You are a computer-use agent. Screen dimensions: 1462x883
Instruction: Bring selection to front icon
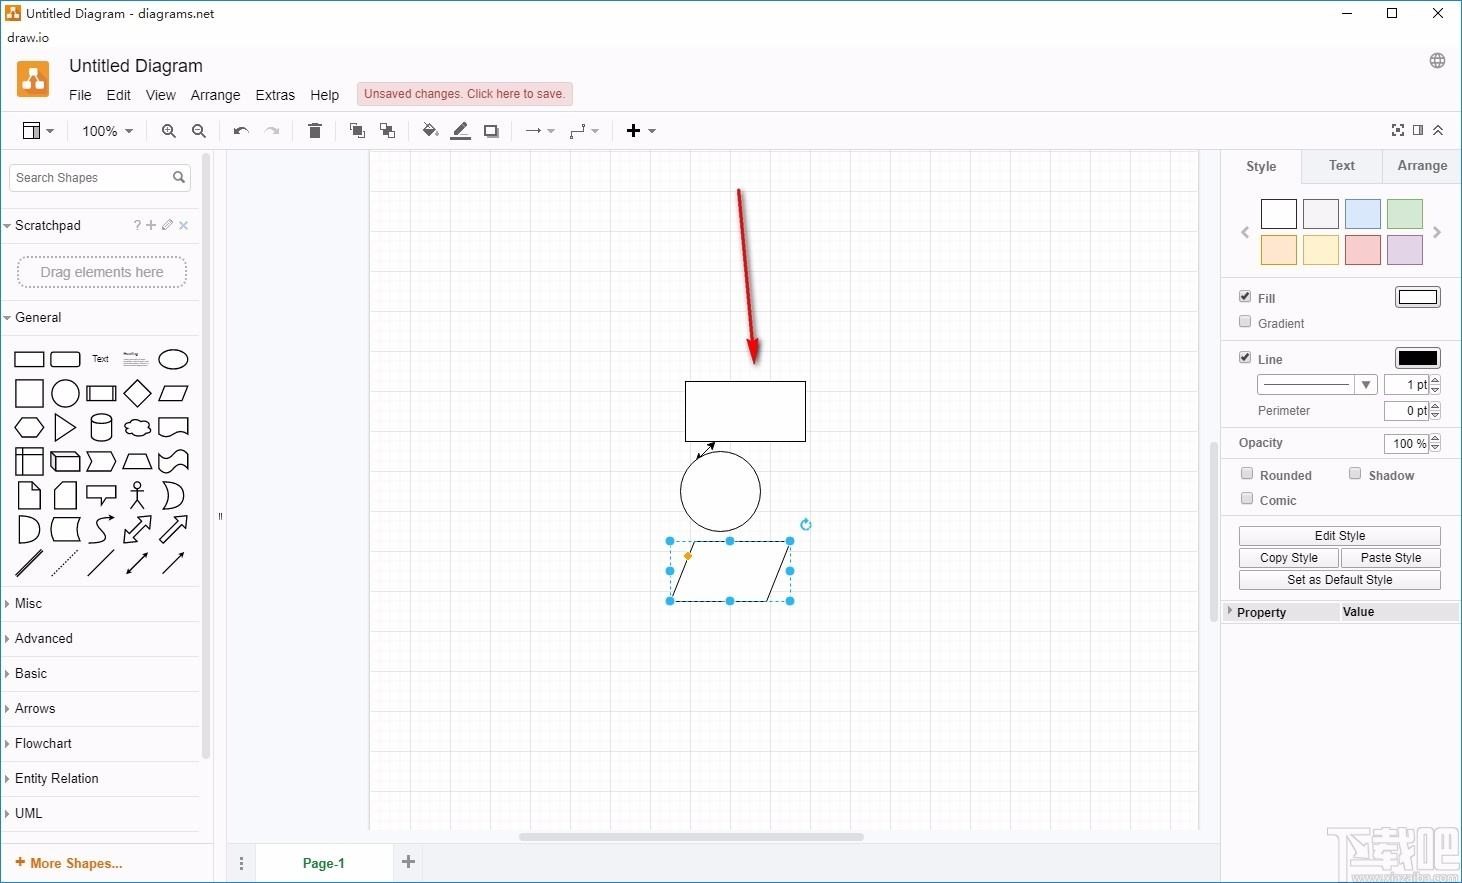point(357,131)
